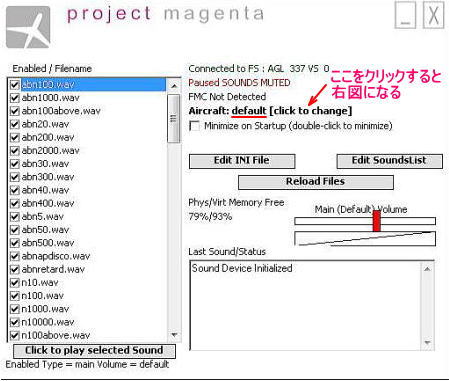
Task: Click the Project Magenta airplane logo
Action: pyautogui.click(x=28, y=27)
